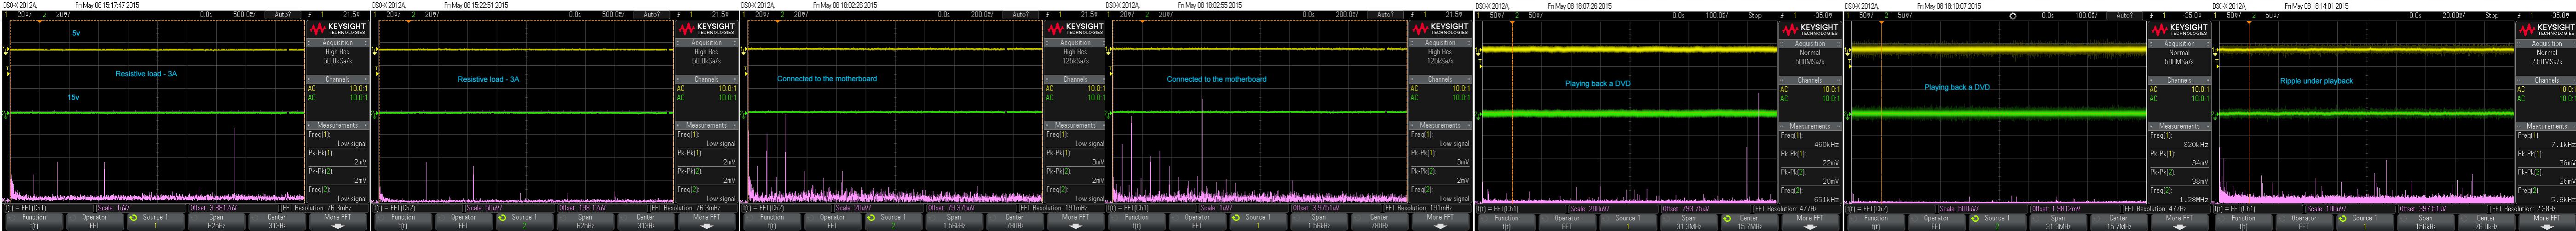Screen dimensions: 2576x231
Task: Click the Stop run status in the 18:07:26 capture
Action: 1755,15
